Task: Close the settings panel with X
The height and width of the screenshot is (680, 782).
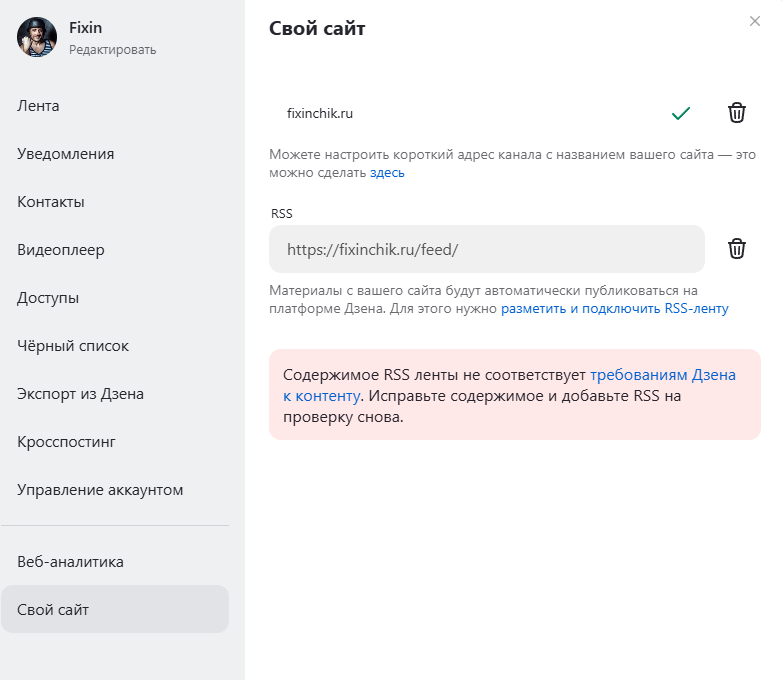Action: pos(755,21)
